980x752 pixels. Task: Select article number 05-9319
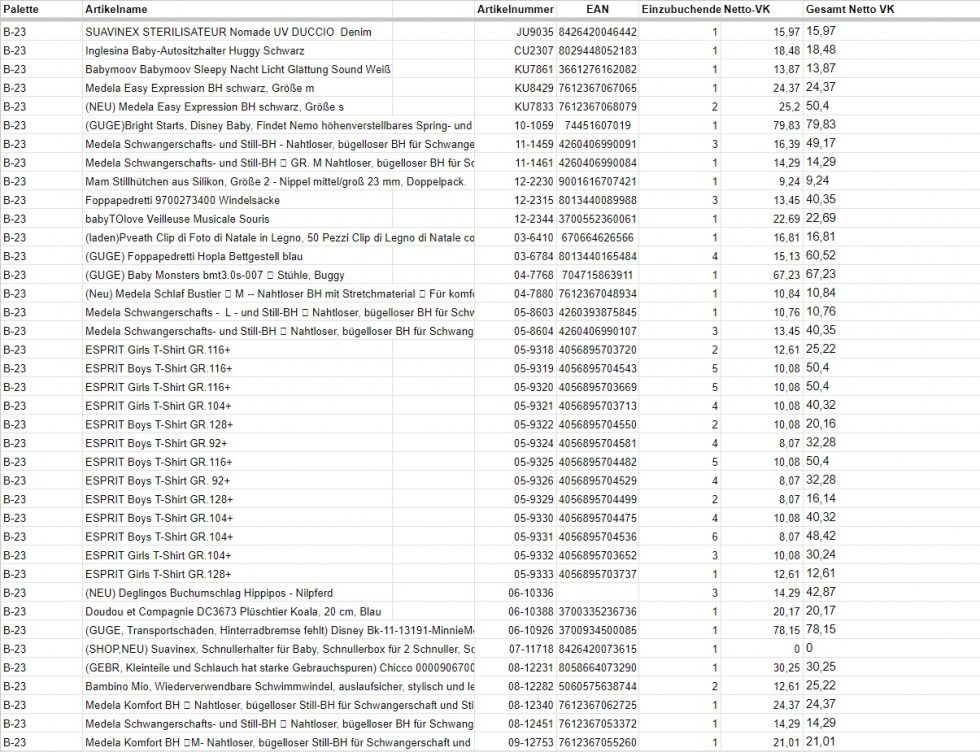[x=534, y=369]
